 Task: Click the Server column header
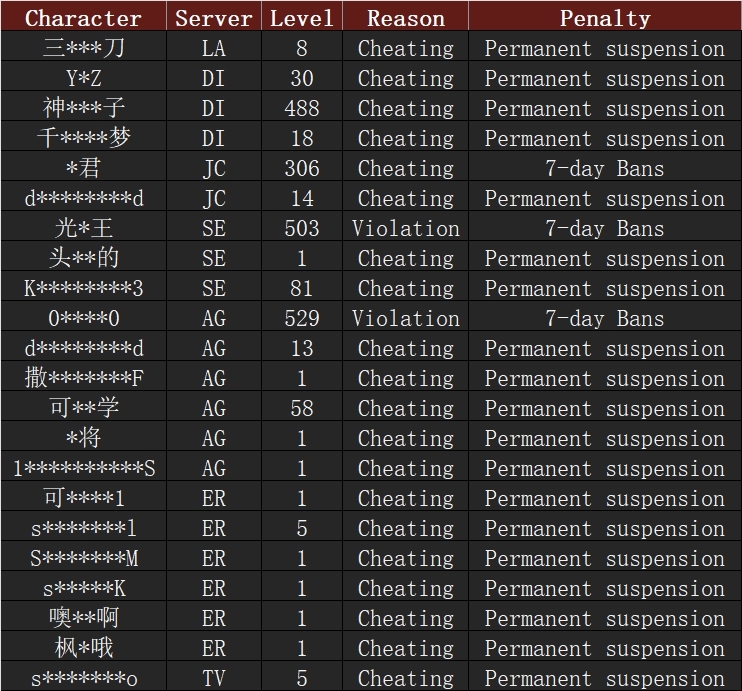[214, 18]
